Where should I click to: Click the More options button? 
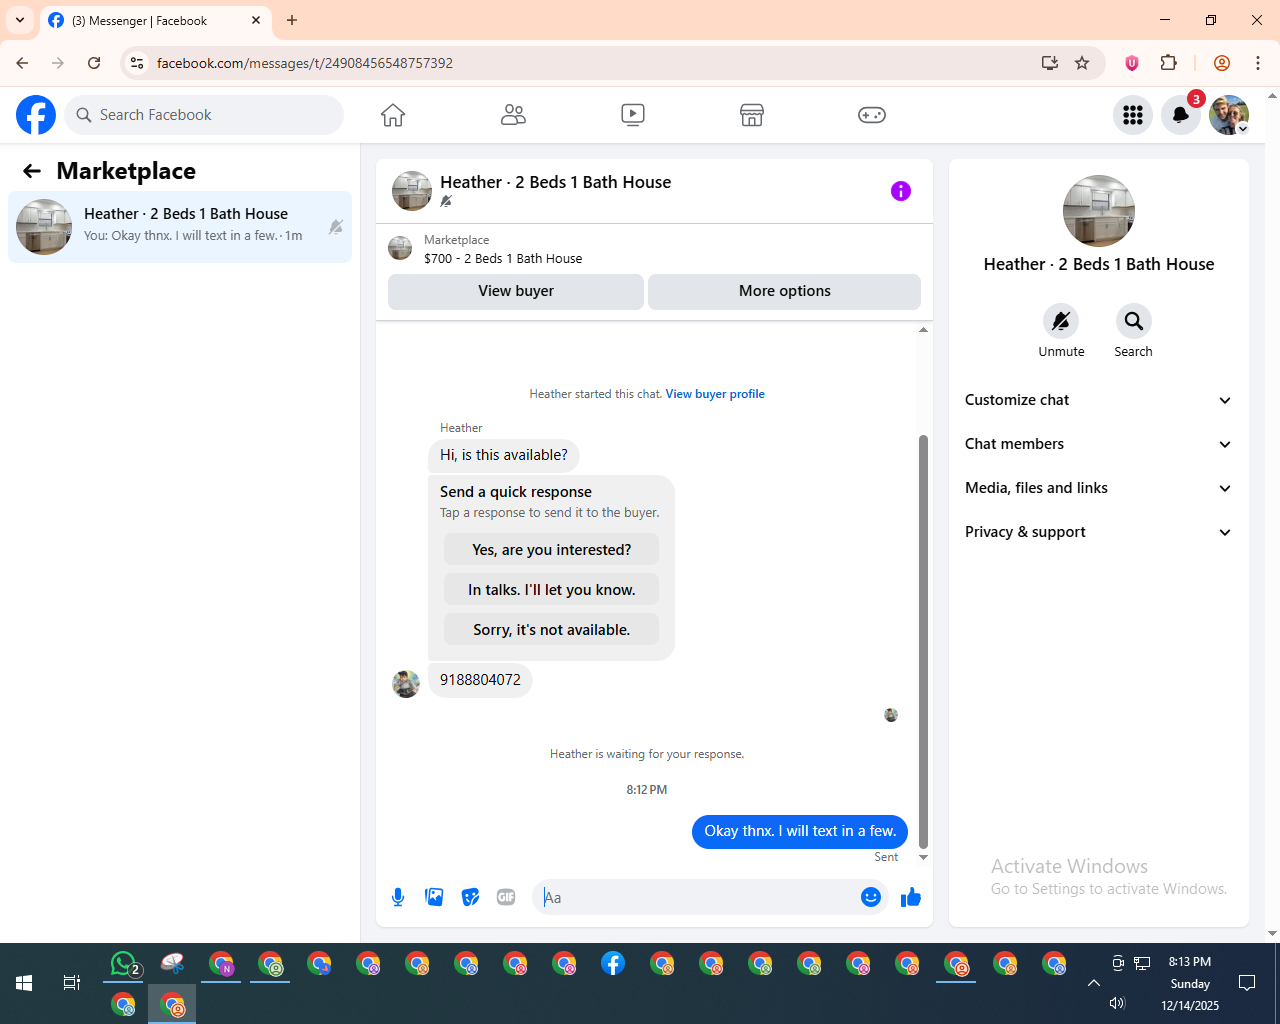coord(785,291)
